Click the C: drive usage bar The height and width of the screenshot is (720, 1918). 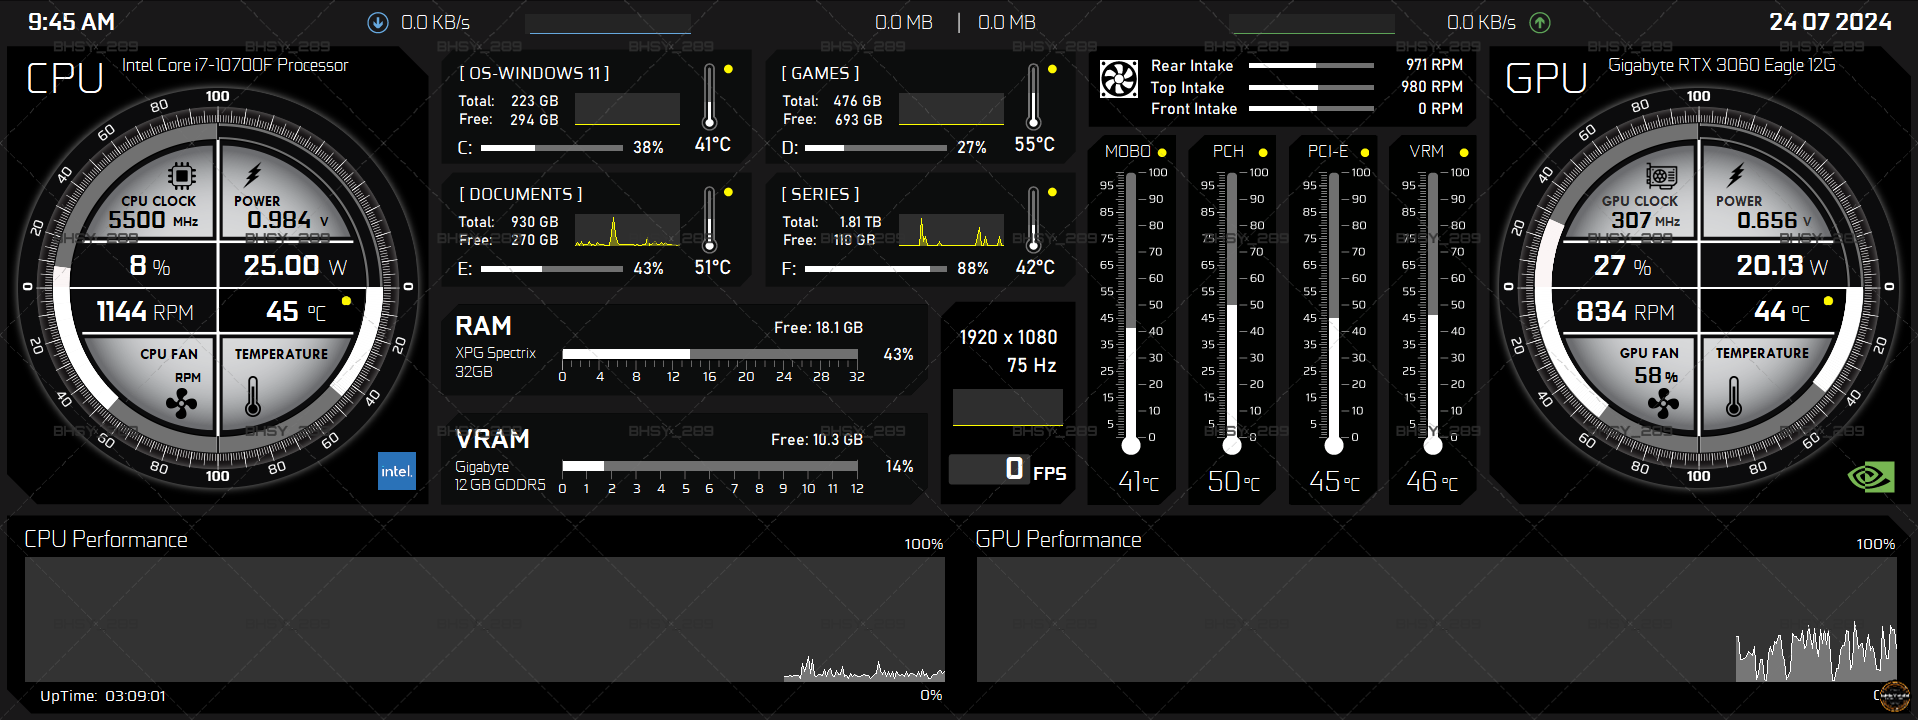tap(552, 148)
